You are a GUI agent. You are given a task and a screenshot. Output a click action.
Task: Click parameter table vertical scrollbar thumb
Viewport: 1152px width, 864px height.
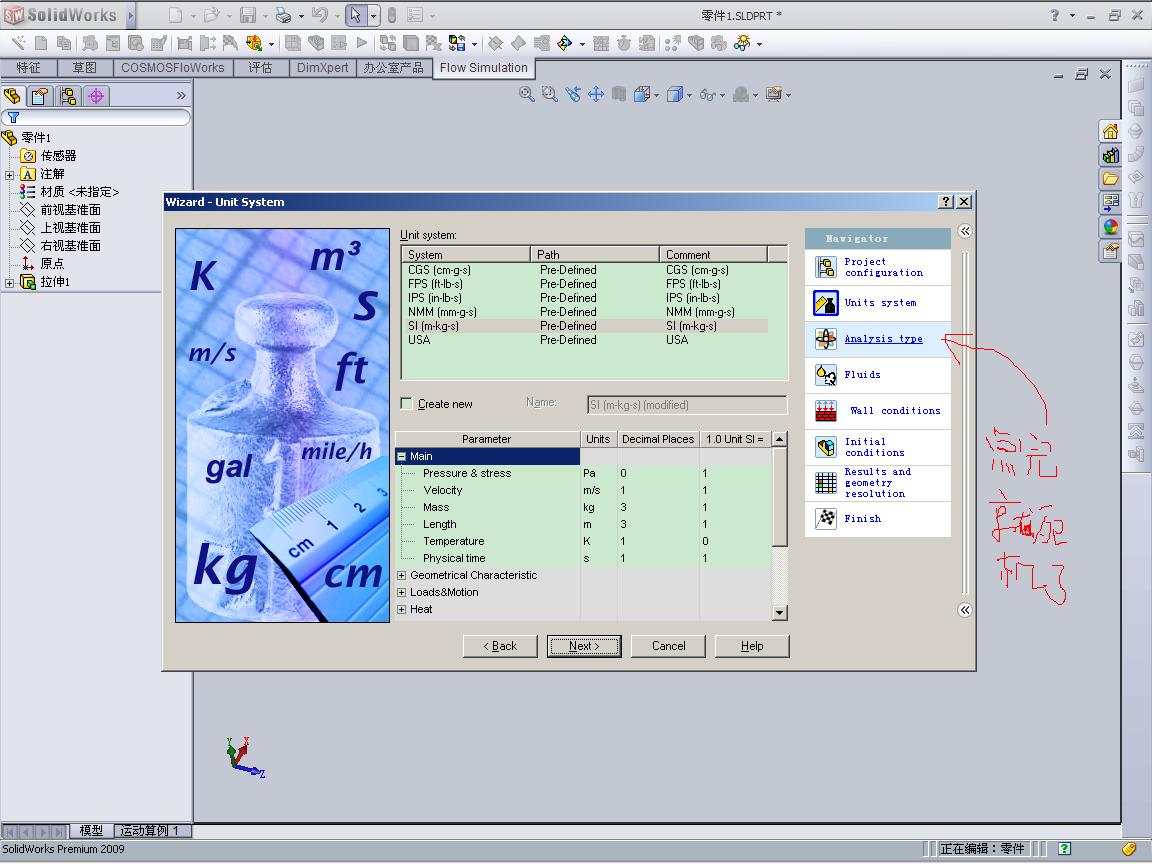point(780,497)
